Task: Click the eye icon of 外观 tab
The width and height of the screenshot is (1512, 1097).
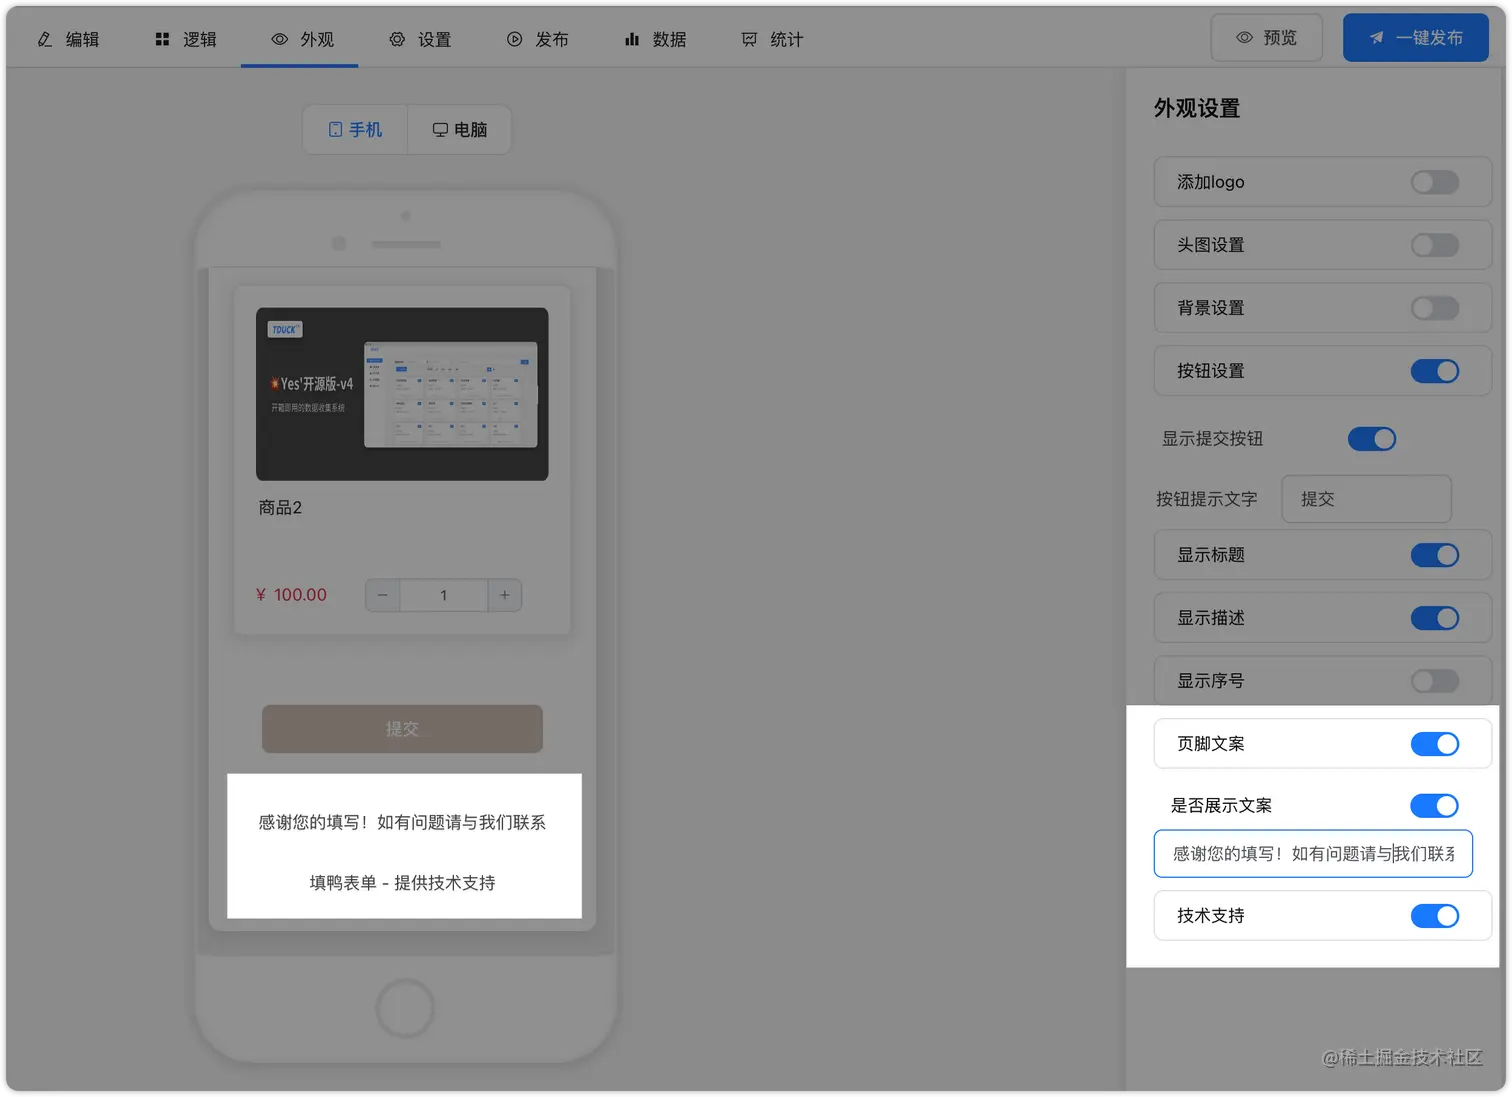Action: 280,39
